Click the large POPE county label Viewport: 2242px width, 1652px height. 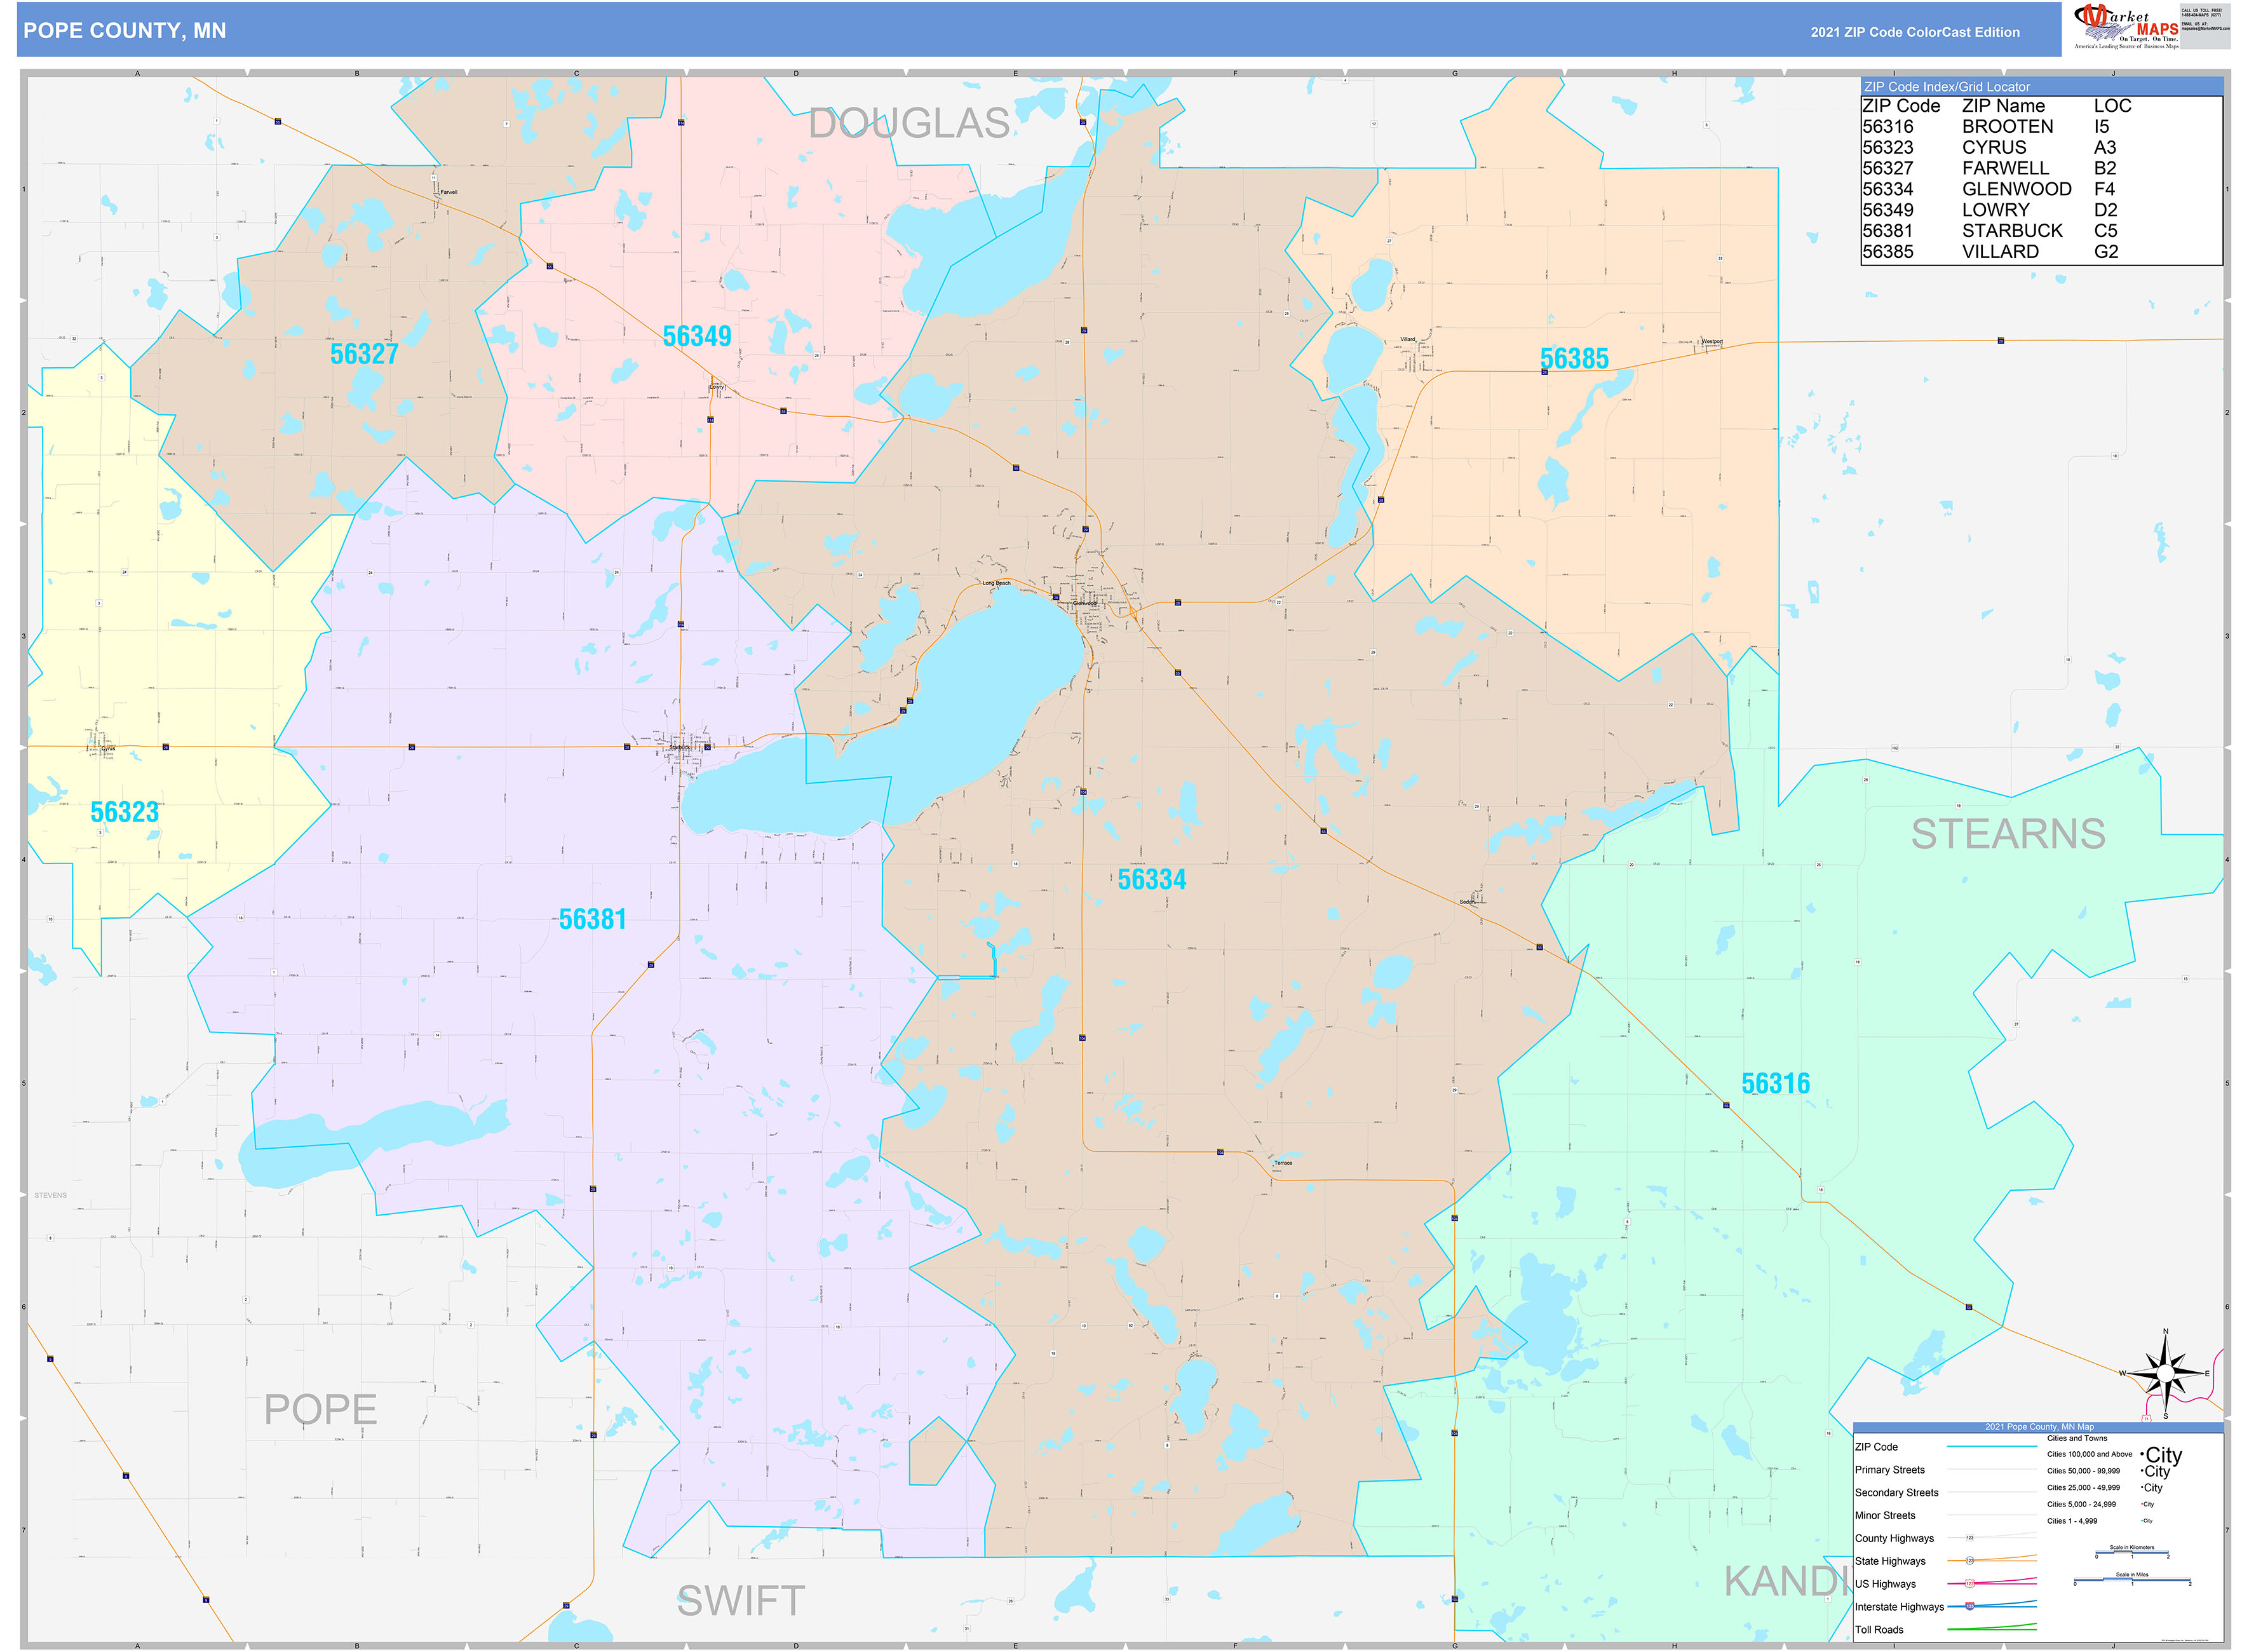(x=320, y=1410)
